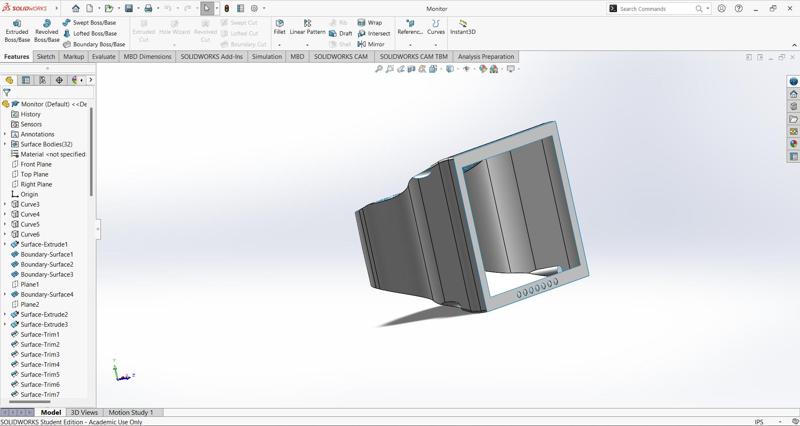Open File Properties icon
The width and height of the screenshot is (800, 426).
(x=240, y=9)
